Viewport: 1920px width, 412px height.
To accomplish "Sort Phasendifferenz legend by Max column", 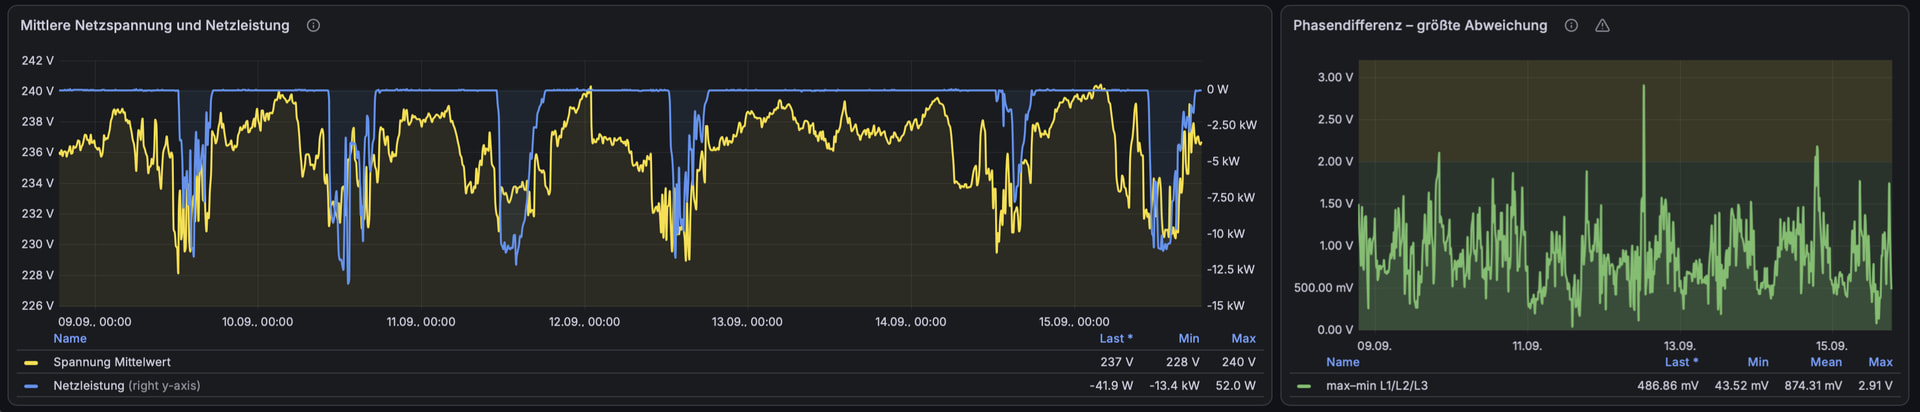I will coord(1880,362).
